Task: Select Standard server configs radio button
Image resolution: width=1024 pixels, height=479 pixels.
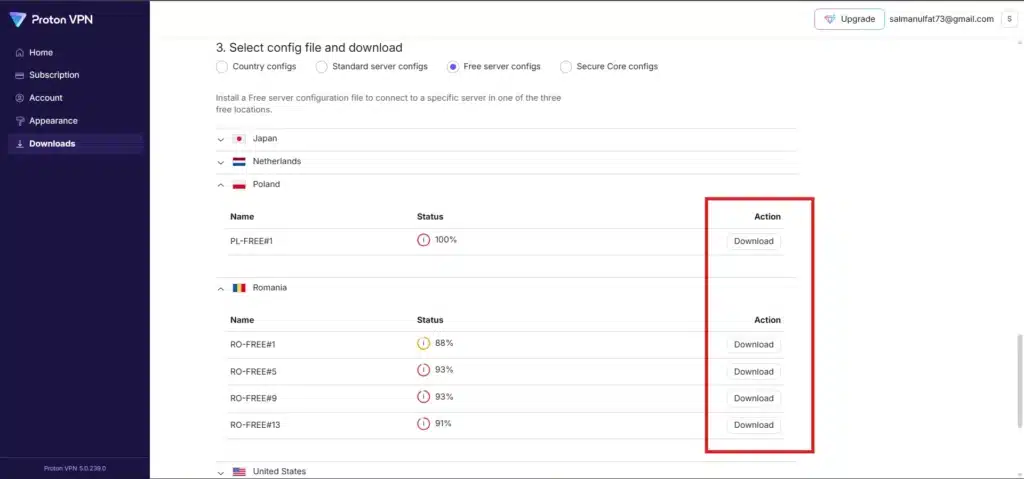Action: (321, 67)
